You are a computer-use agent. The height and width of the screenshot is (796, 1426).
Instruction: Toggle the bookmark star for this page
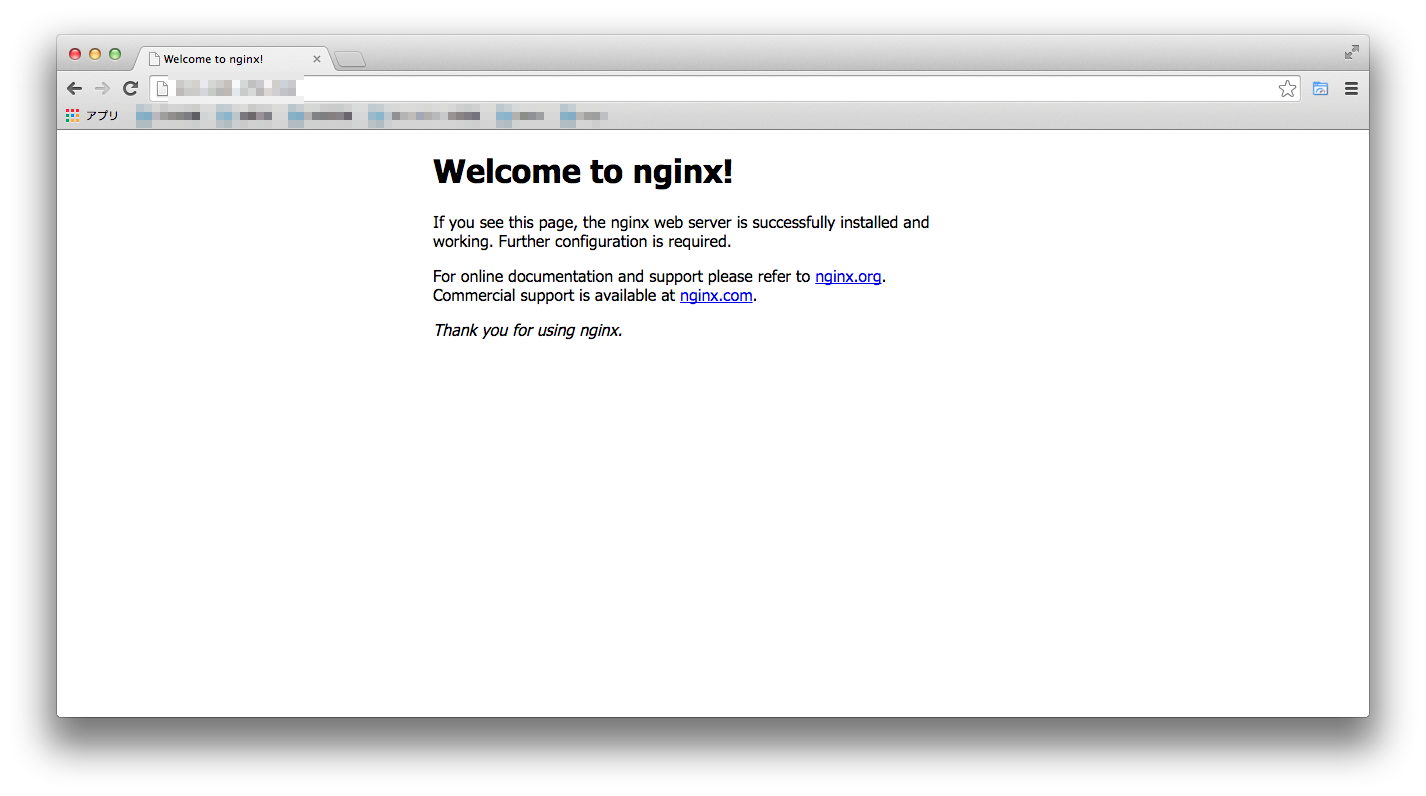[1287, 88]
